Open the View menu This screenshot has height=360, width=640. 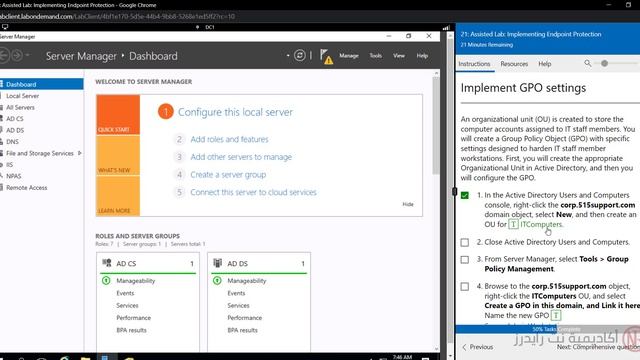pos(399,56)
